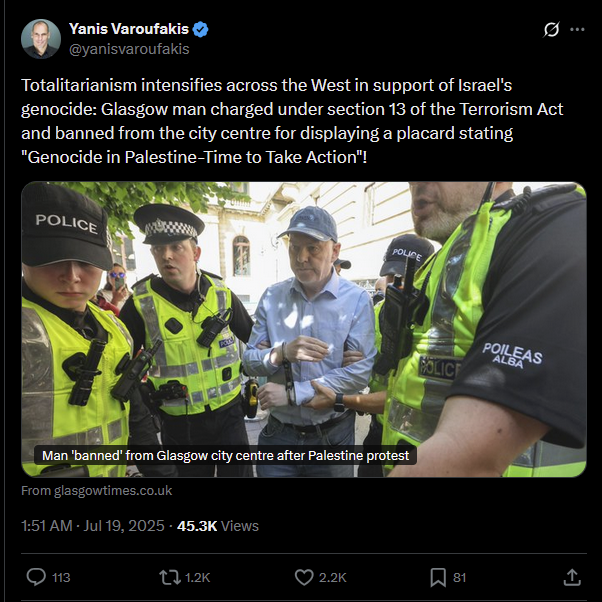602x602 pixels.
Task: Open the @yanisvaroufakis handle link
Action: [129, 49]
